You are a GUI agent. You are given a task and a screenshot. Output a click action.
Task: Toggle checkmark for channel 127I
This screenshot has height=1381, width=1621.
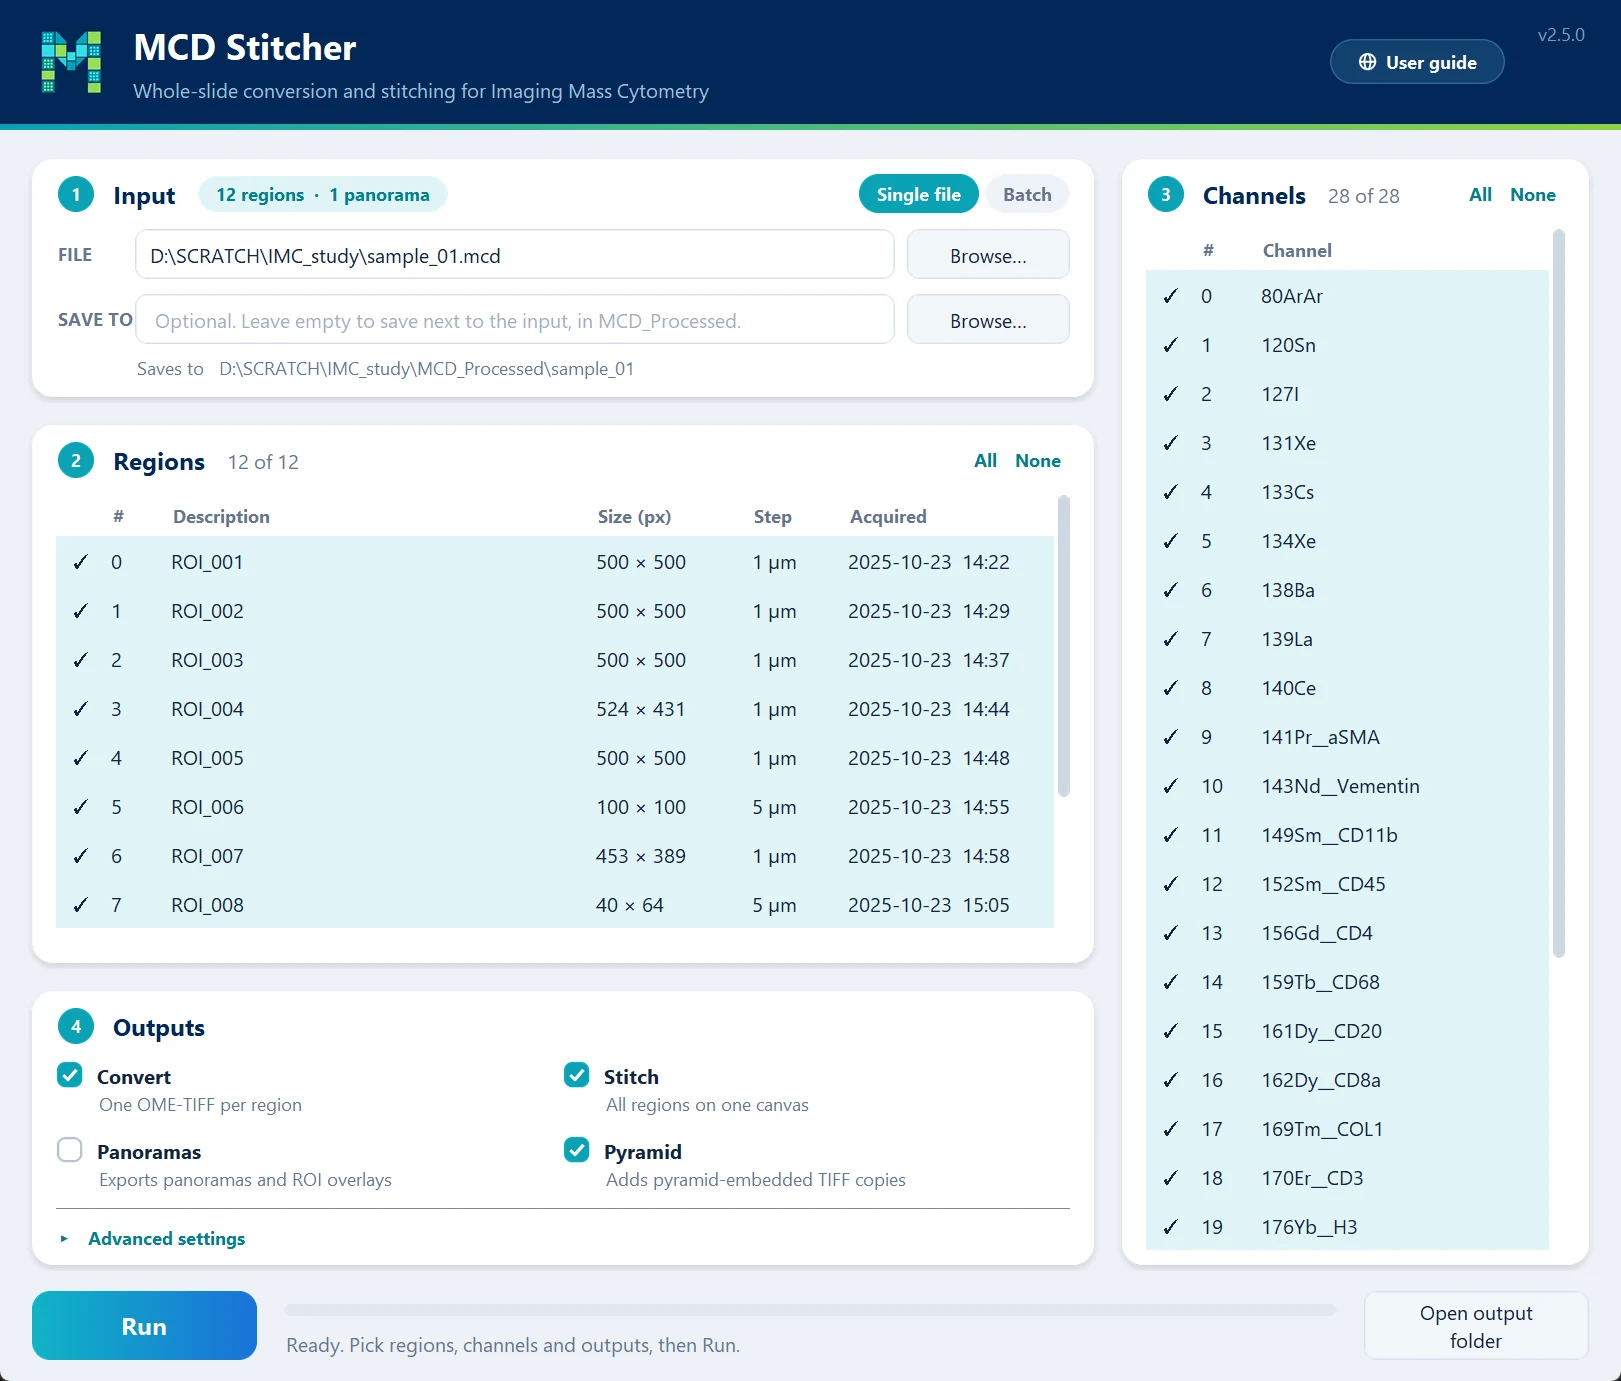1171,394
